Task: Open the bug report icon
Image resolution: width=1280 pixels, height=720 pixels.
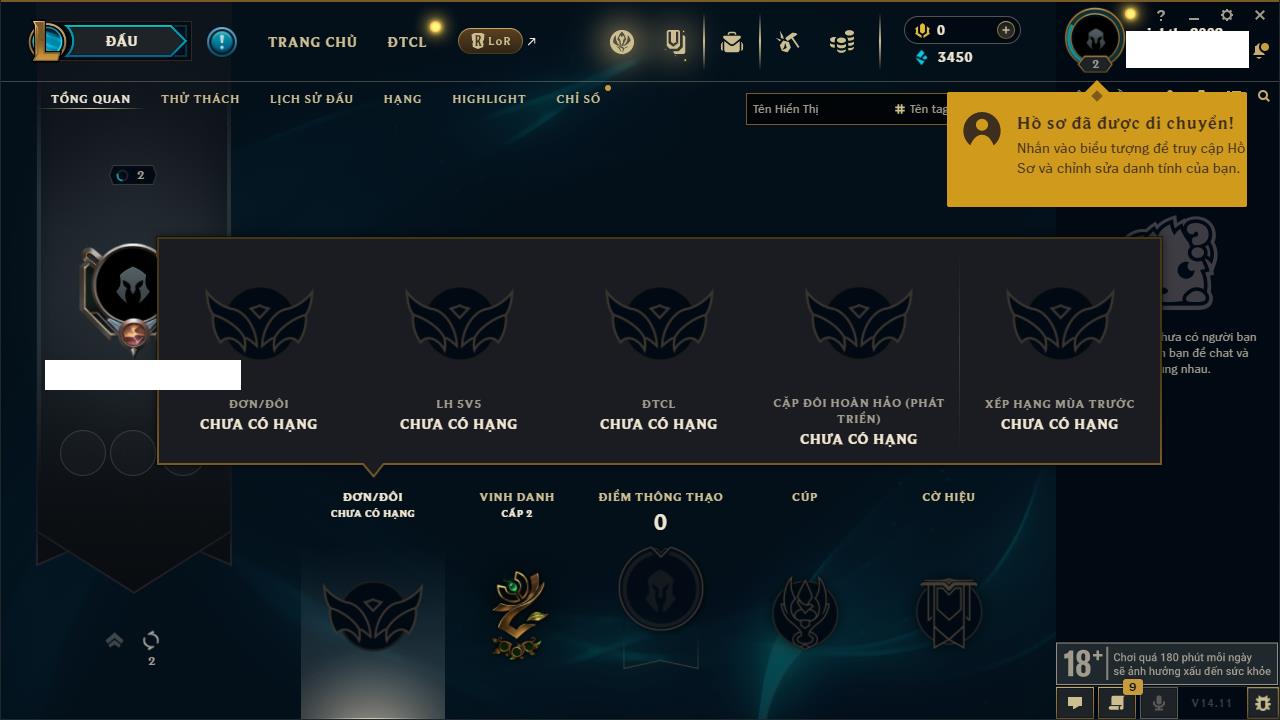Action: (1262, 703)
